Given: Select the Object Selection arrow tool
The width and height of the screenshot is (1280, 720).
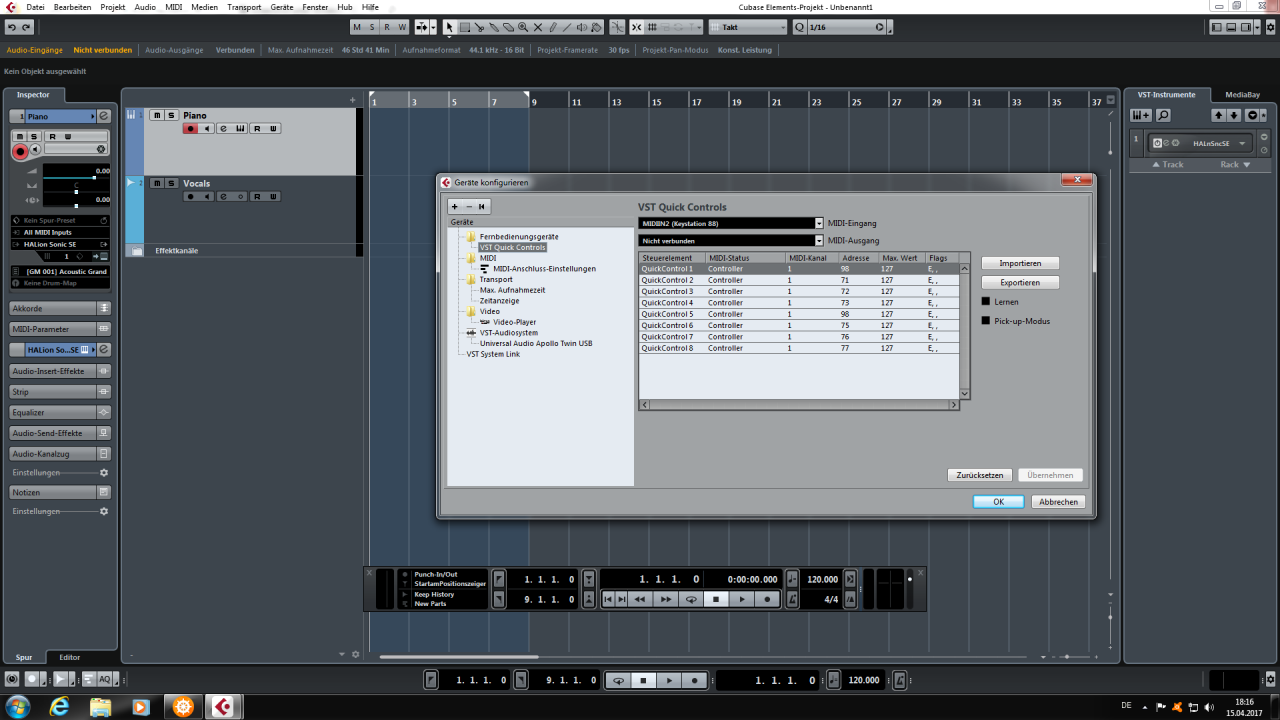Looking at the screenshot, I should (x=450, y=27).
